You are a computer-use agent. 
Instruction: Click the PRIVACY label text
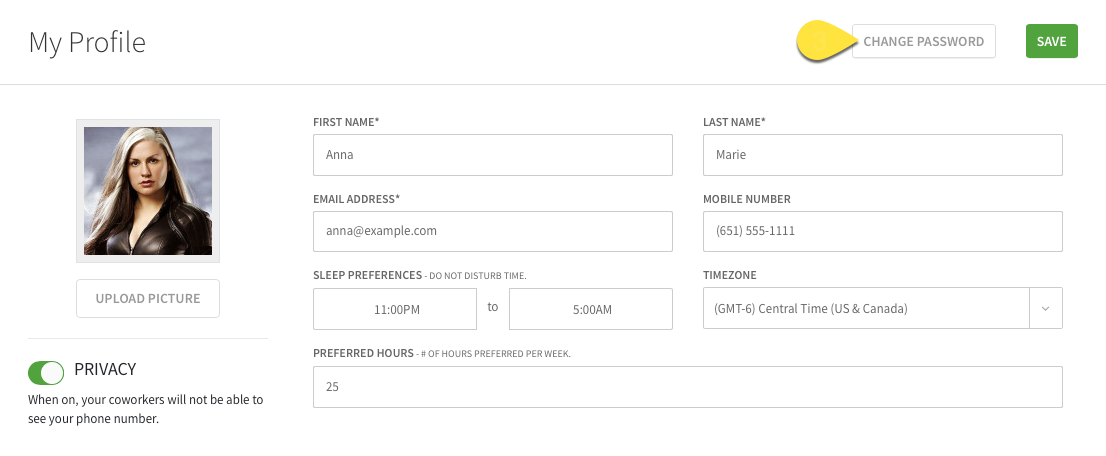click(105, 370)
